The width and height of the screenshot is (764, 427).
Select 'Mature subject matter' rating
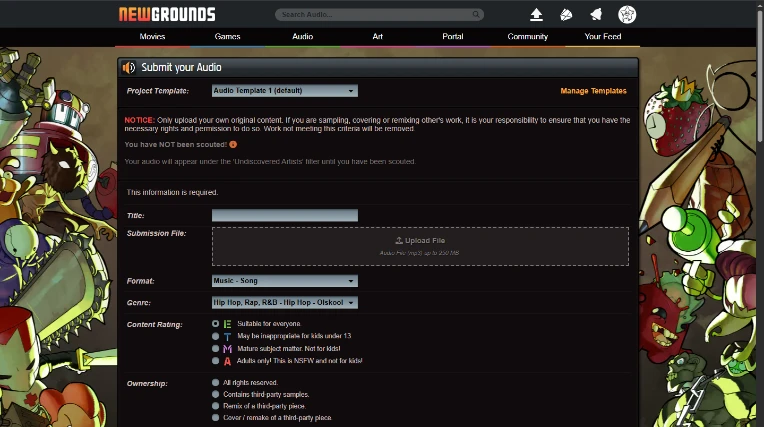click(215, 349)
